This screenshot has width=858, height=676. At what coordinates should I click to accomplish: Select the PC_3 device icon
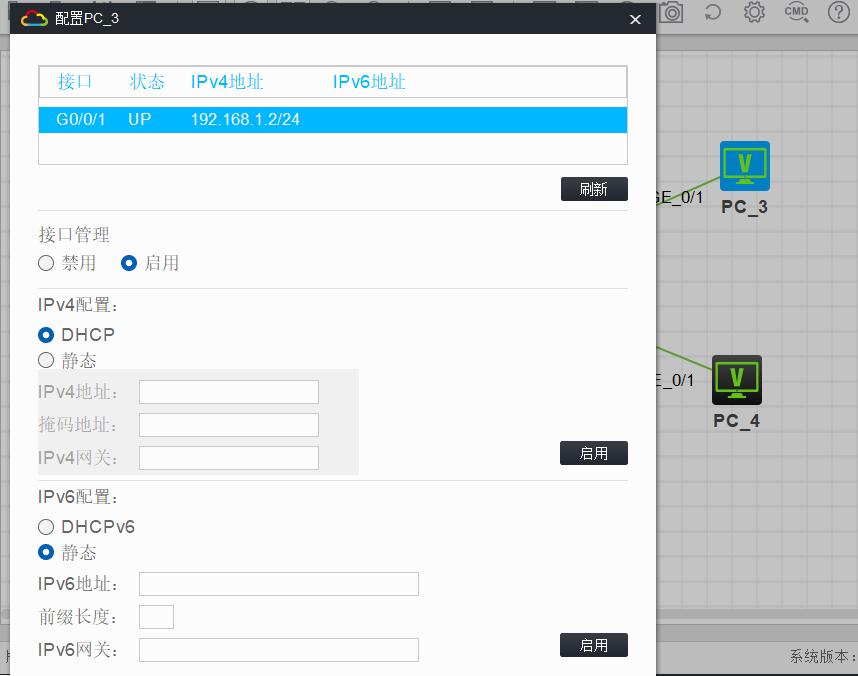click(745, 166)
